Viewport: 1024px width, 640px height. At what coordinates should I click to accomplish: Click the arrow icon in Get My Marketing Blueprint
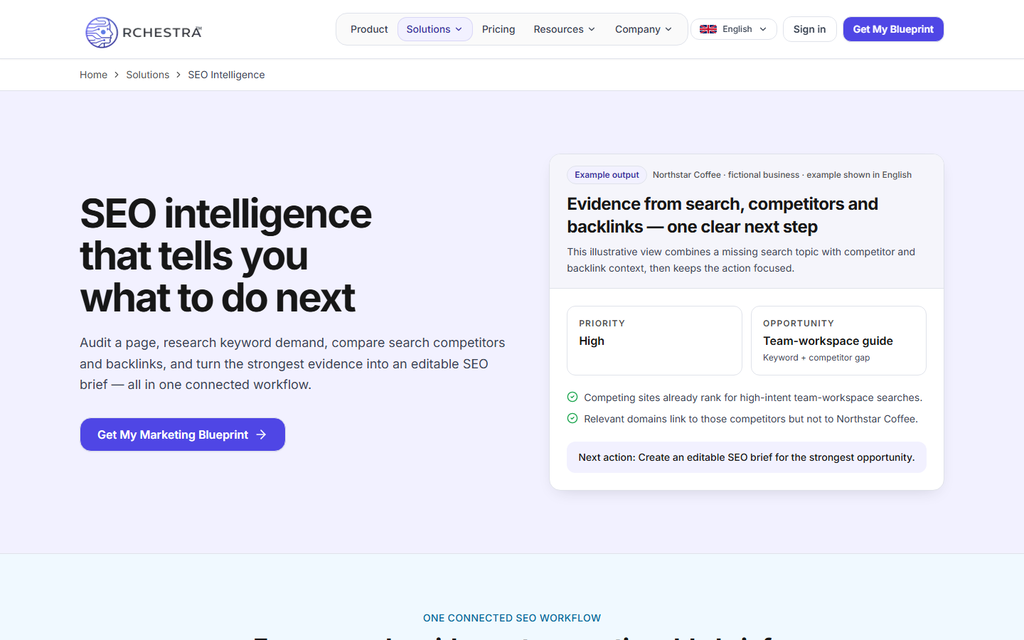[x=261, y=435]
